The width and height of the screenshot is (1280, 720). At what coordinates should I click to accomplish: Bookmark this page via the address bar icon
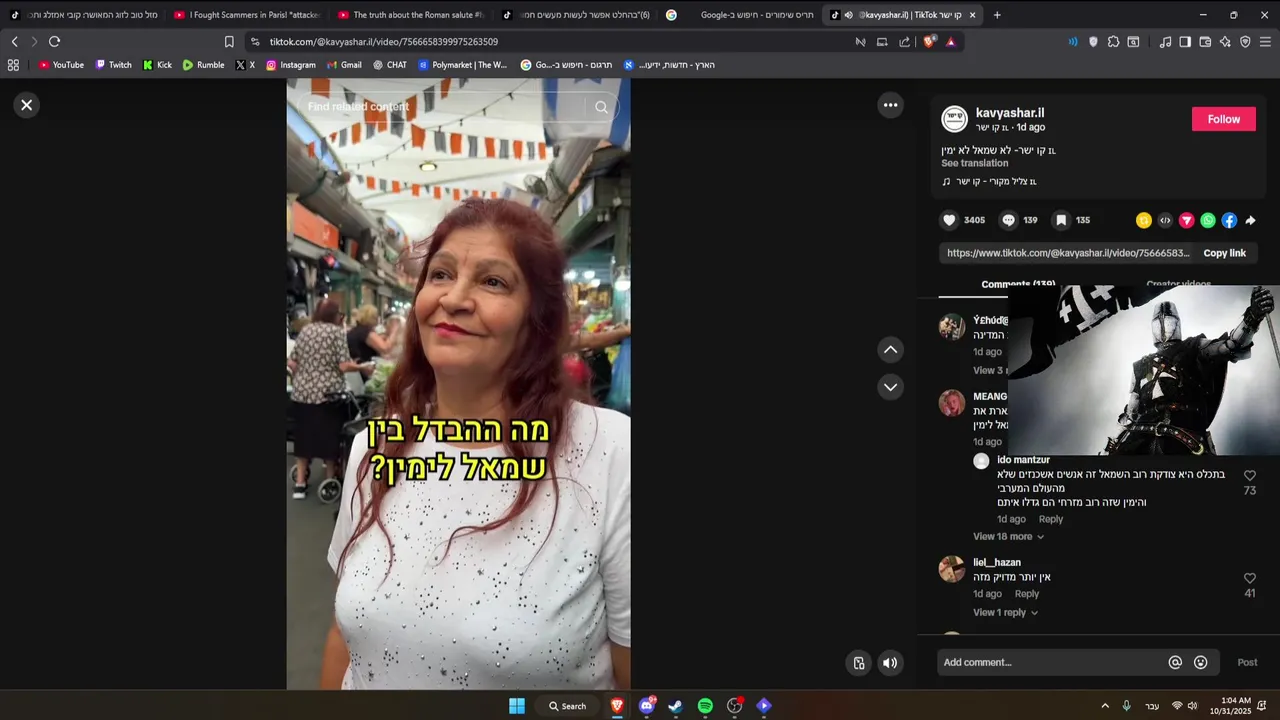tap(229, 42)
